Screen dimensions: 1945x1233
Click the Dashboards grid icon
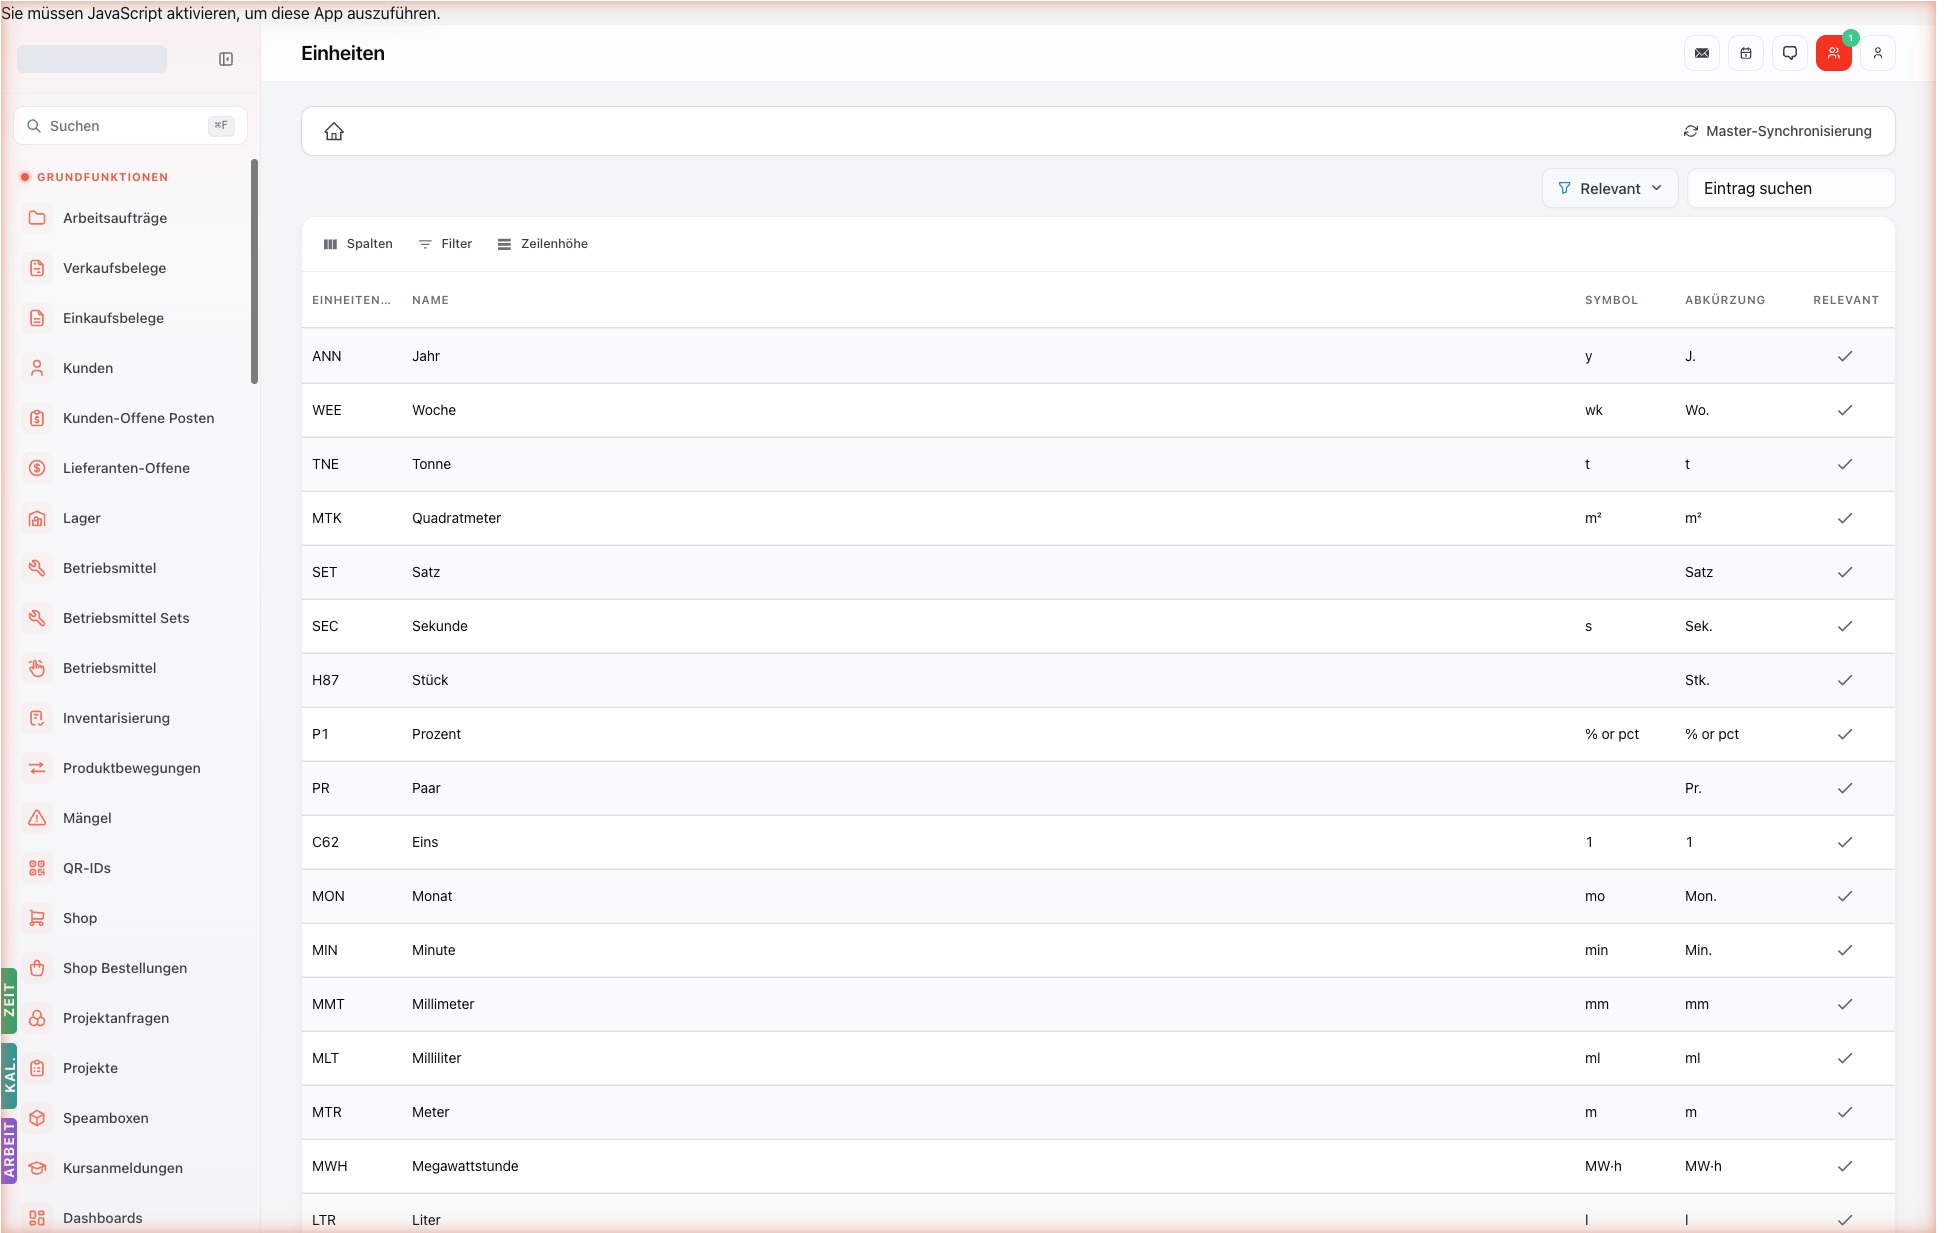coord(37,1218)
